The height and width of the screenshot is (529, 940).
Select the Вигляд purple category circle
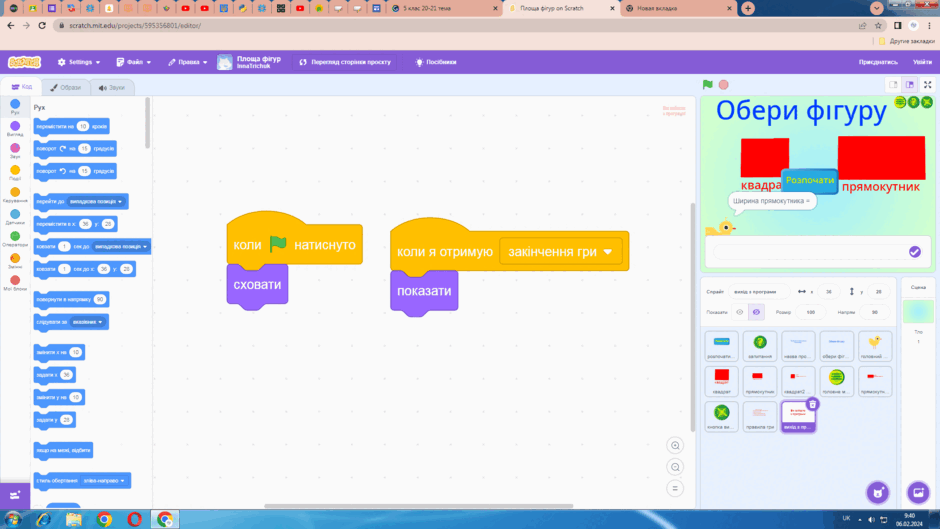click(15, 126)
